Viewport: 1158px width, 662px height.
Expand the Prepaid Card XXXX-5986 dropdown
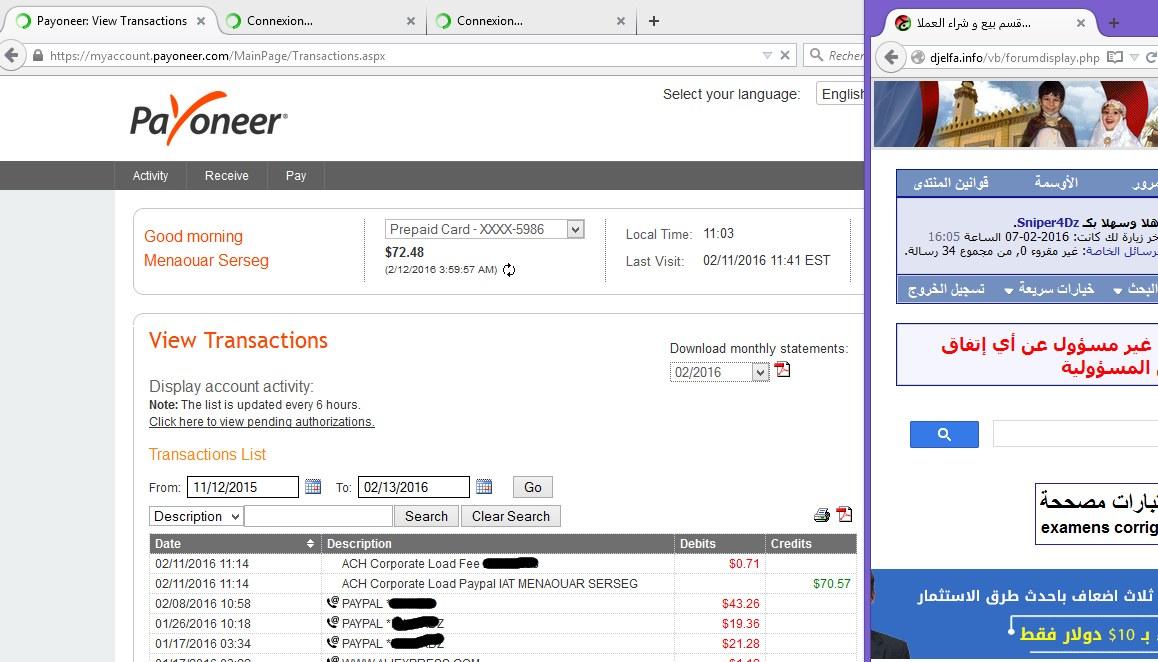[x=575, y=229]
